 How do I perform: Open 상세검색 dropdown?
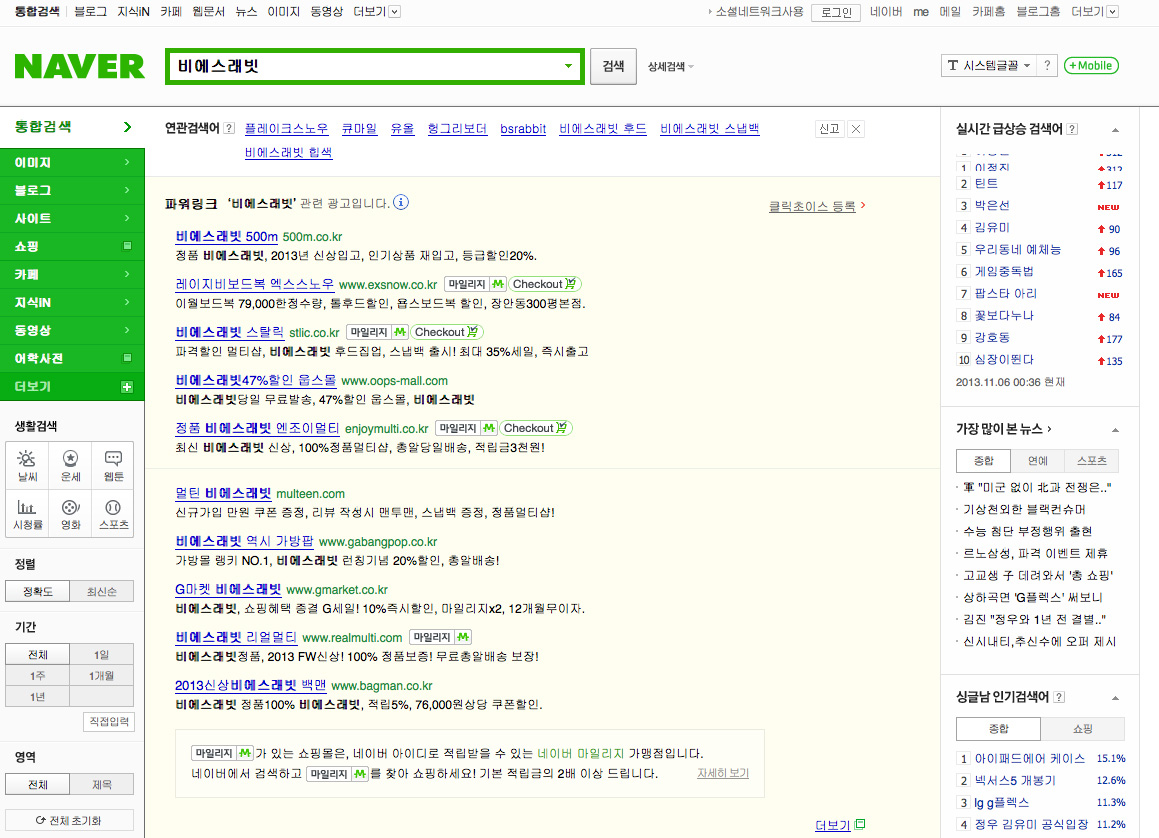pyautogui.click(x=670, y=67)
